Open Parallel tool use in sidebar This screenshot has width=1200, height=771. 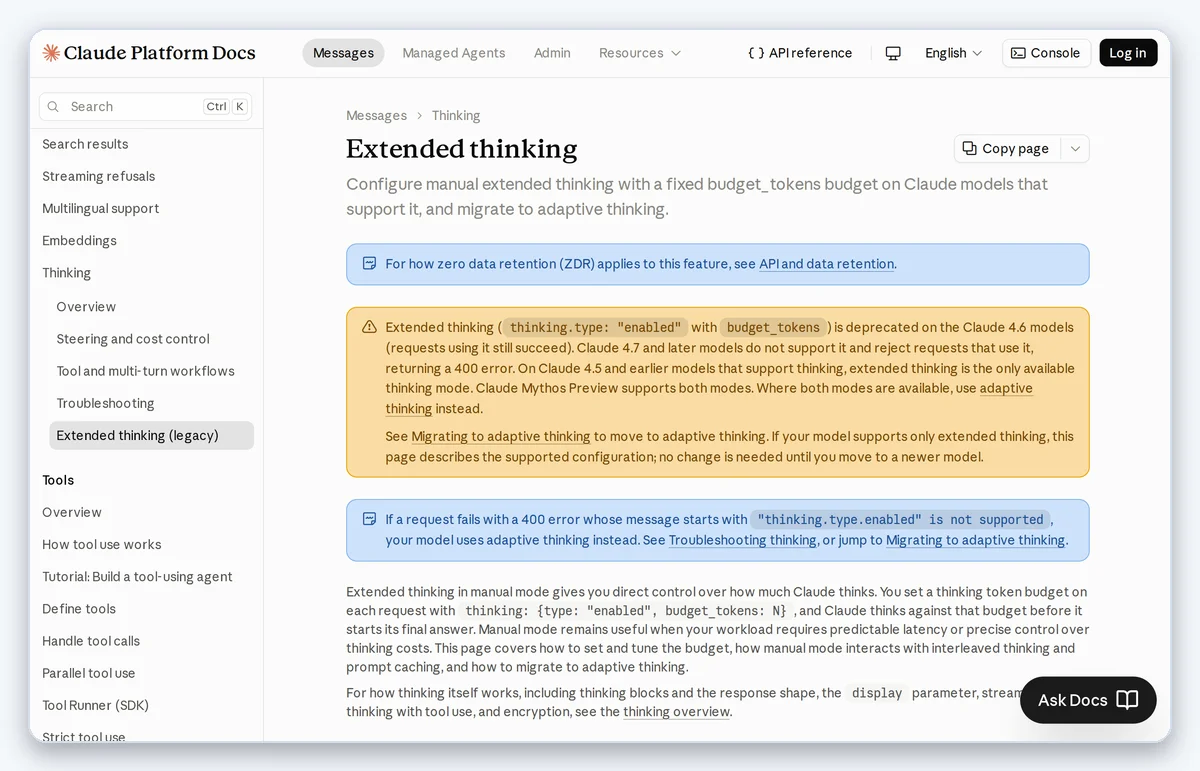coord(88,673)
